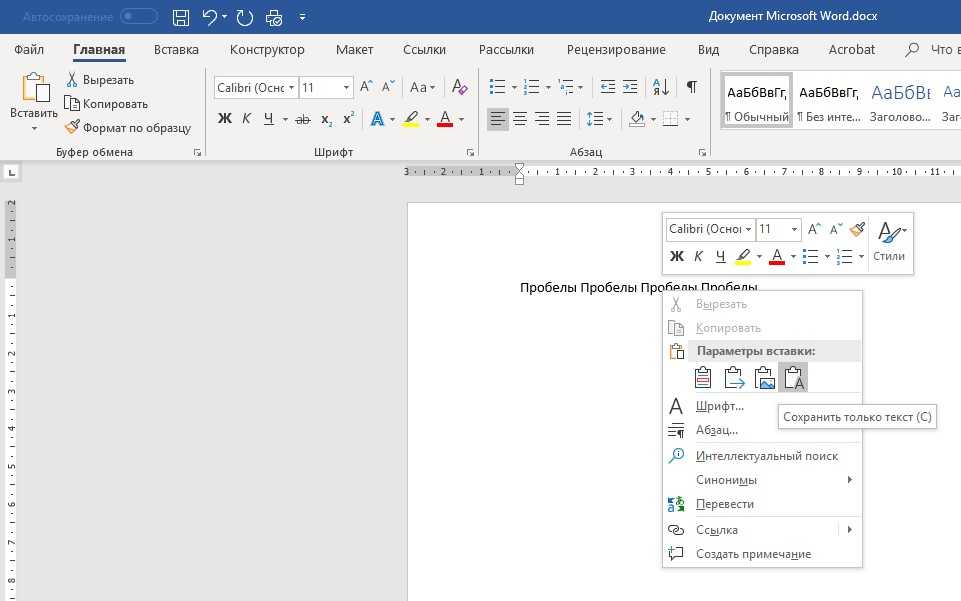Open Customize Quick Access Toolbar arrow
Image resolution: width=961 pixels, height=601 pixels.
click(302, 17)
